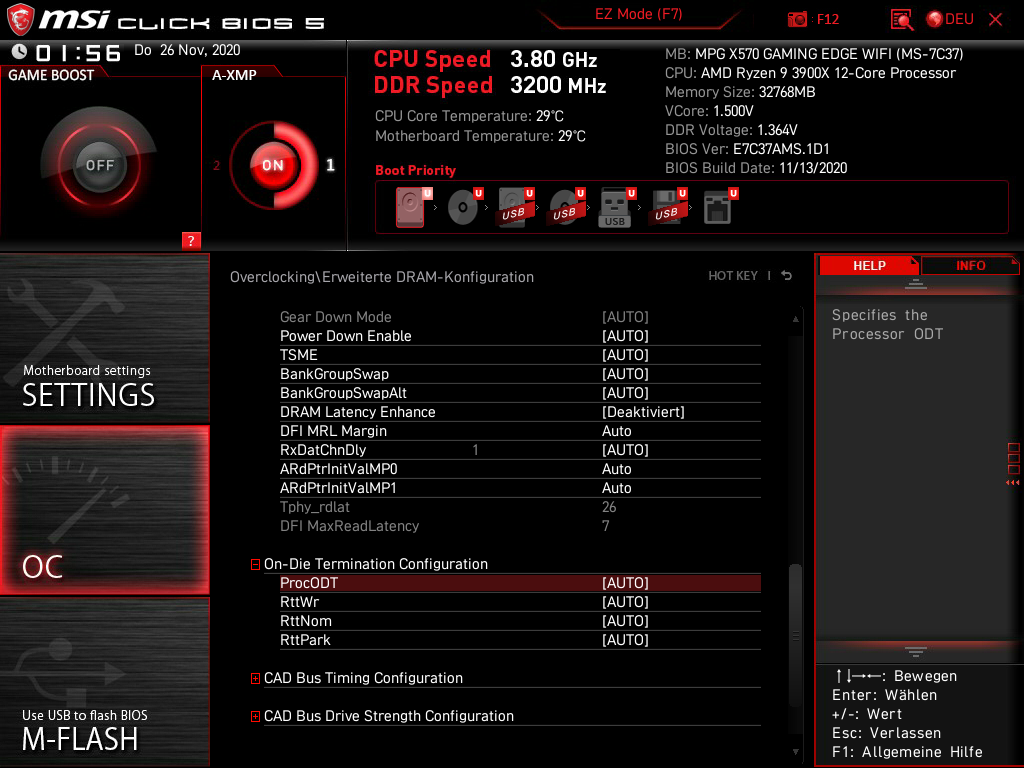Select A-XMP profile 2

coord(216,165)
